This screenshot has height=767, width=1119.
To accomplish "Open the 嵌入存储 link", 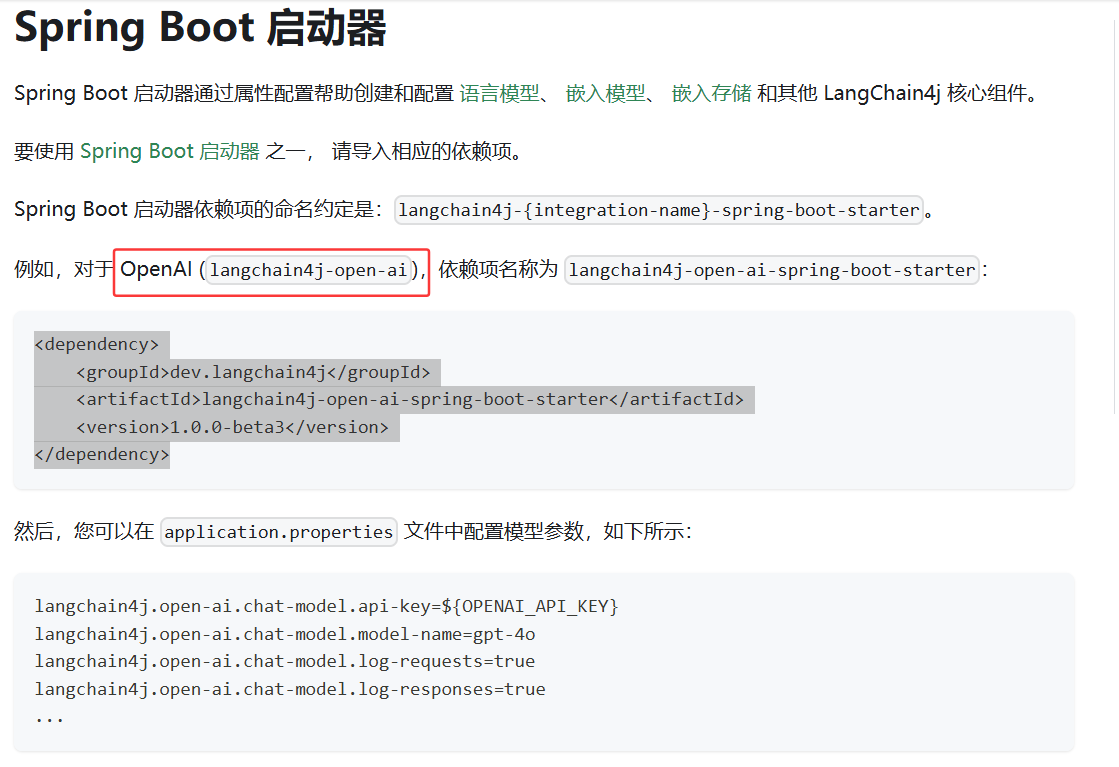I will pyautogui.click(x=711, y=94).
